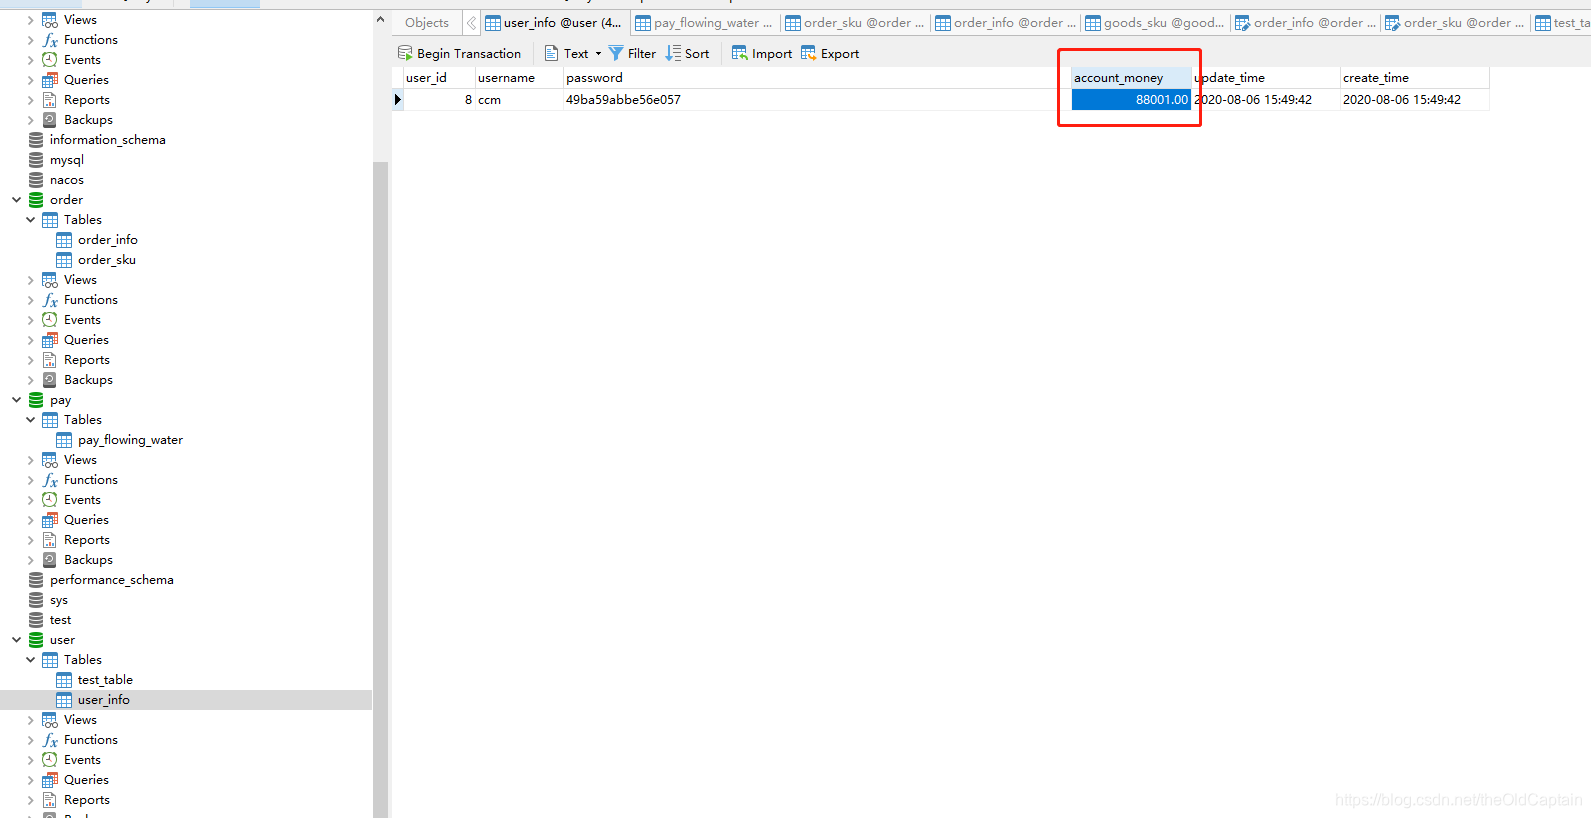1591x818 pixels.
Task: Click the password cell 49ba59abbe56e057
Action: point(816,100)
